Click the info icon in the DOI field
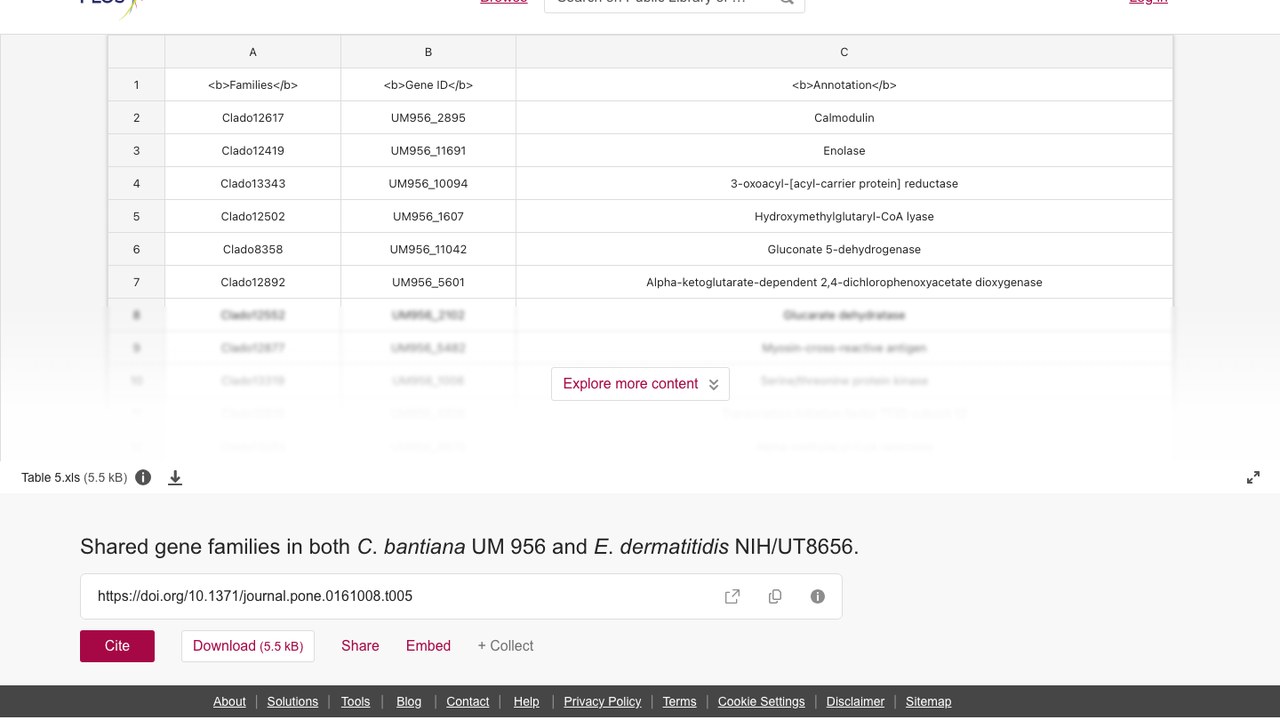 pos(818,596)
